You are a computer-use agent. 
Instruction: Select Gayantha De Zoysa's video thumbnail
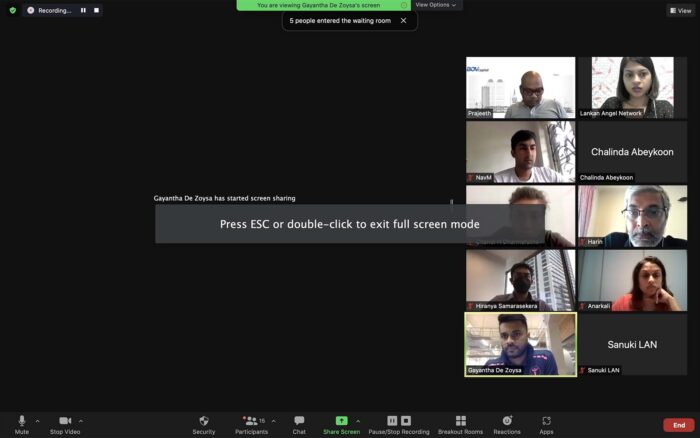pos(521,344)
